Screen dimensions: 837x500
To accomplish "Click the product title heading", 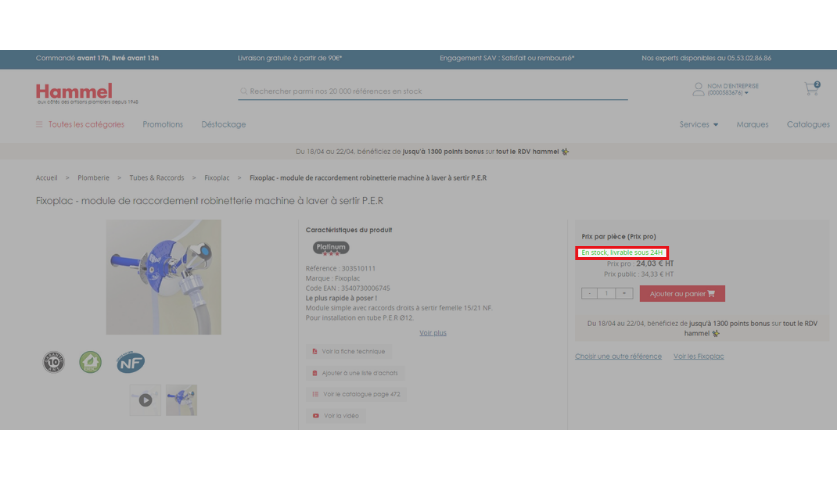I will tap(209, 201).
